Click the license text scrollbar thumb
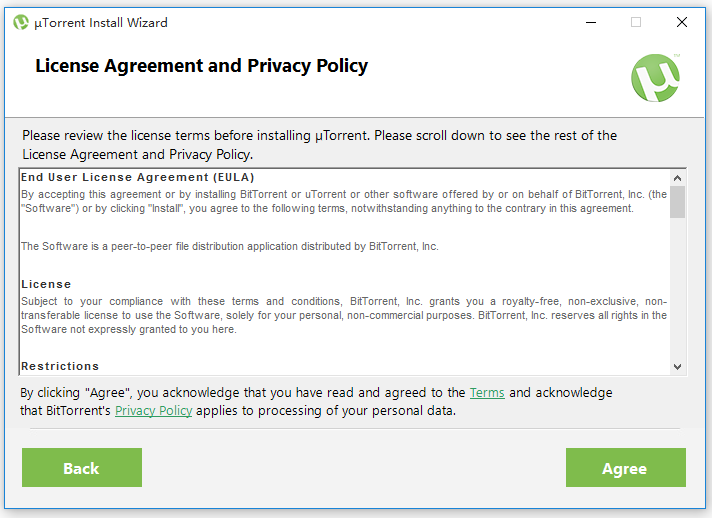 pos(678,200)
